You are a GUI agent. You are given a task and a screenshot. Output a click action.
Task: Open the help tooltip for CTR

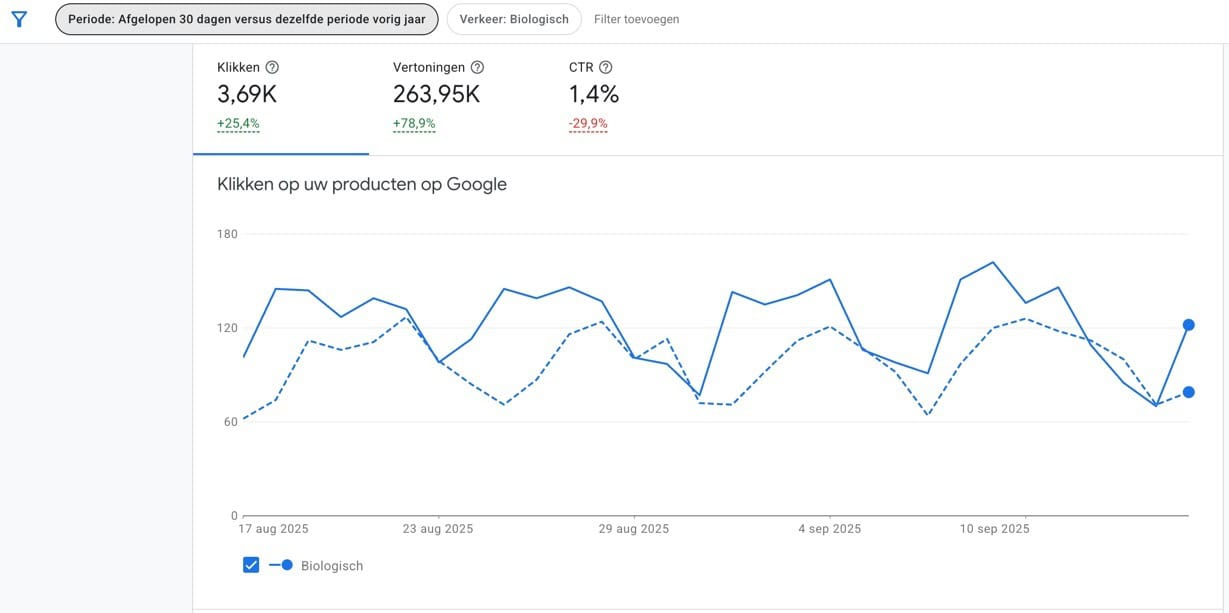pyautogui.click(x=604, y=66)
